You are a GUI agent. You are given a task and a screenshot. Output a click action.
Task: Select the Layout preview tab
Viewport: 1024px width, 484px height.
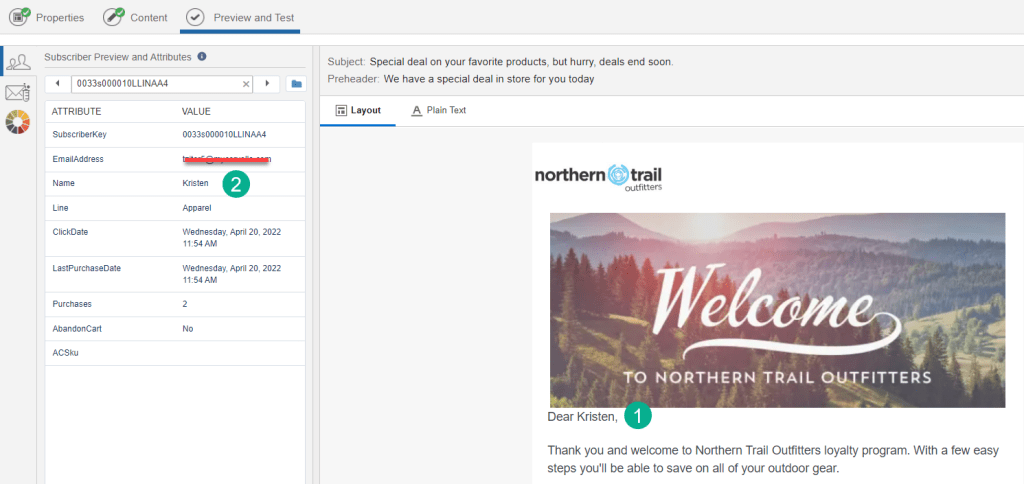pyautogui.click(x=358, y=110)
